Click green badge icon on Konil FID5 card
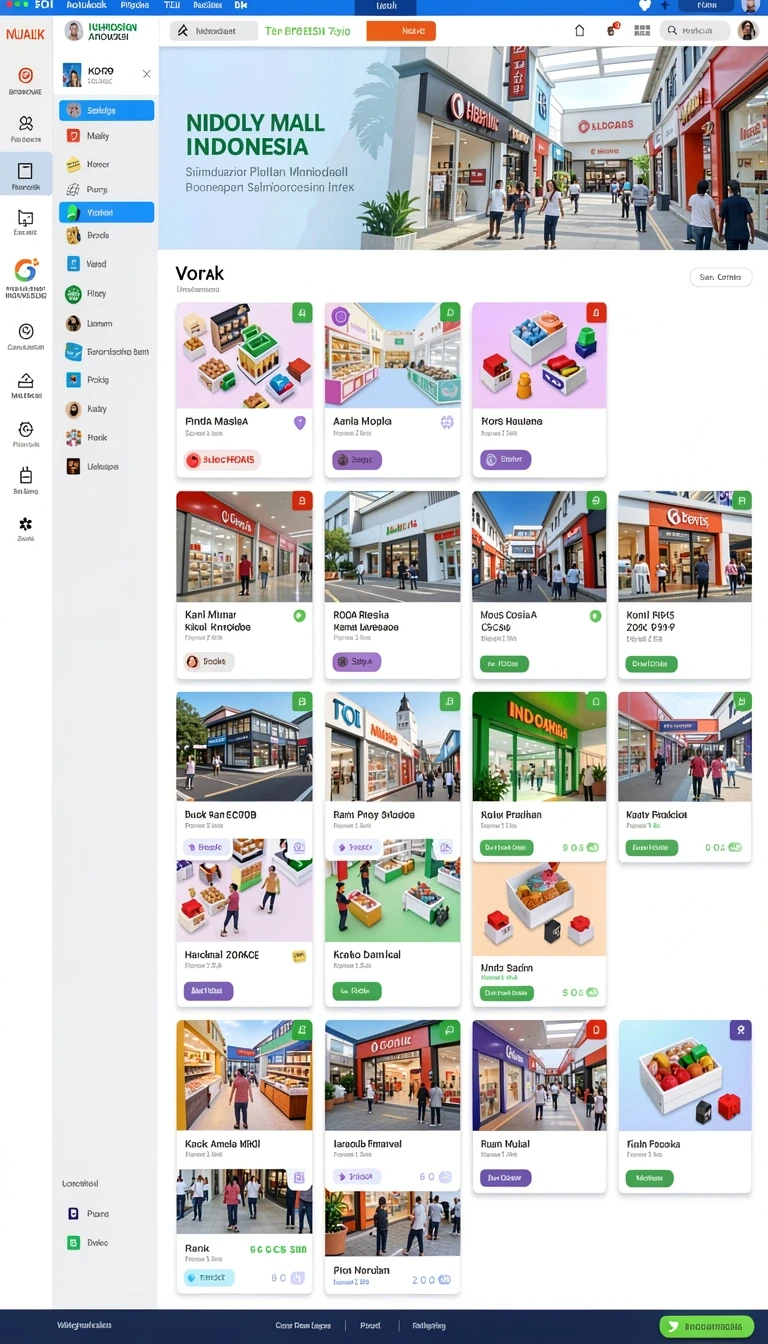The height and width of the screenshot is (1344, 768). point(741,500)
